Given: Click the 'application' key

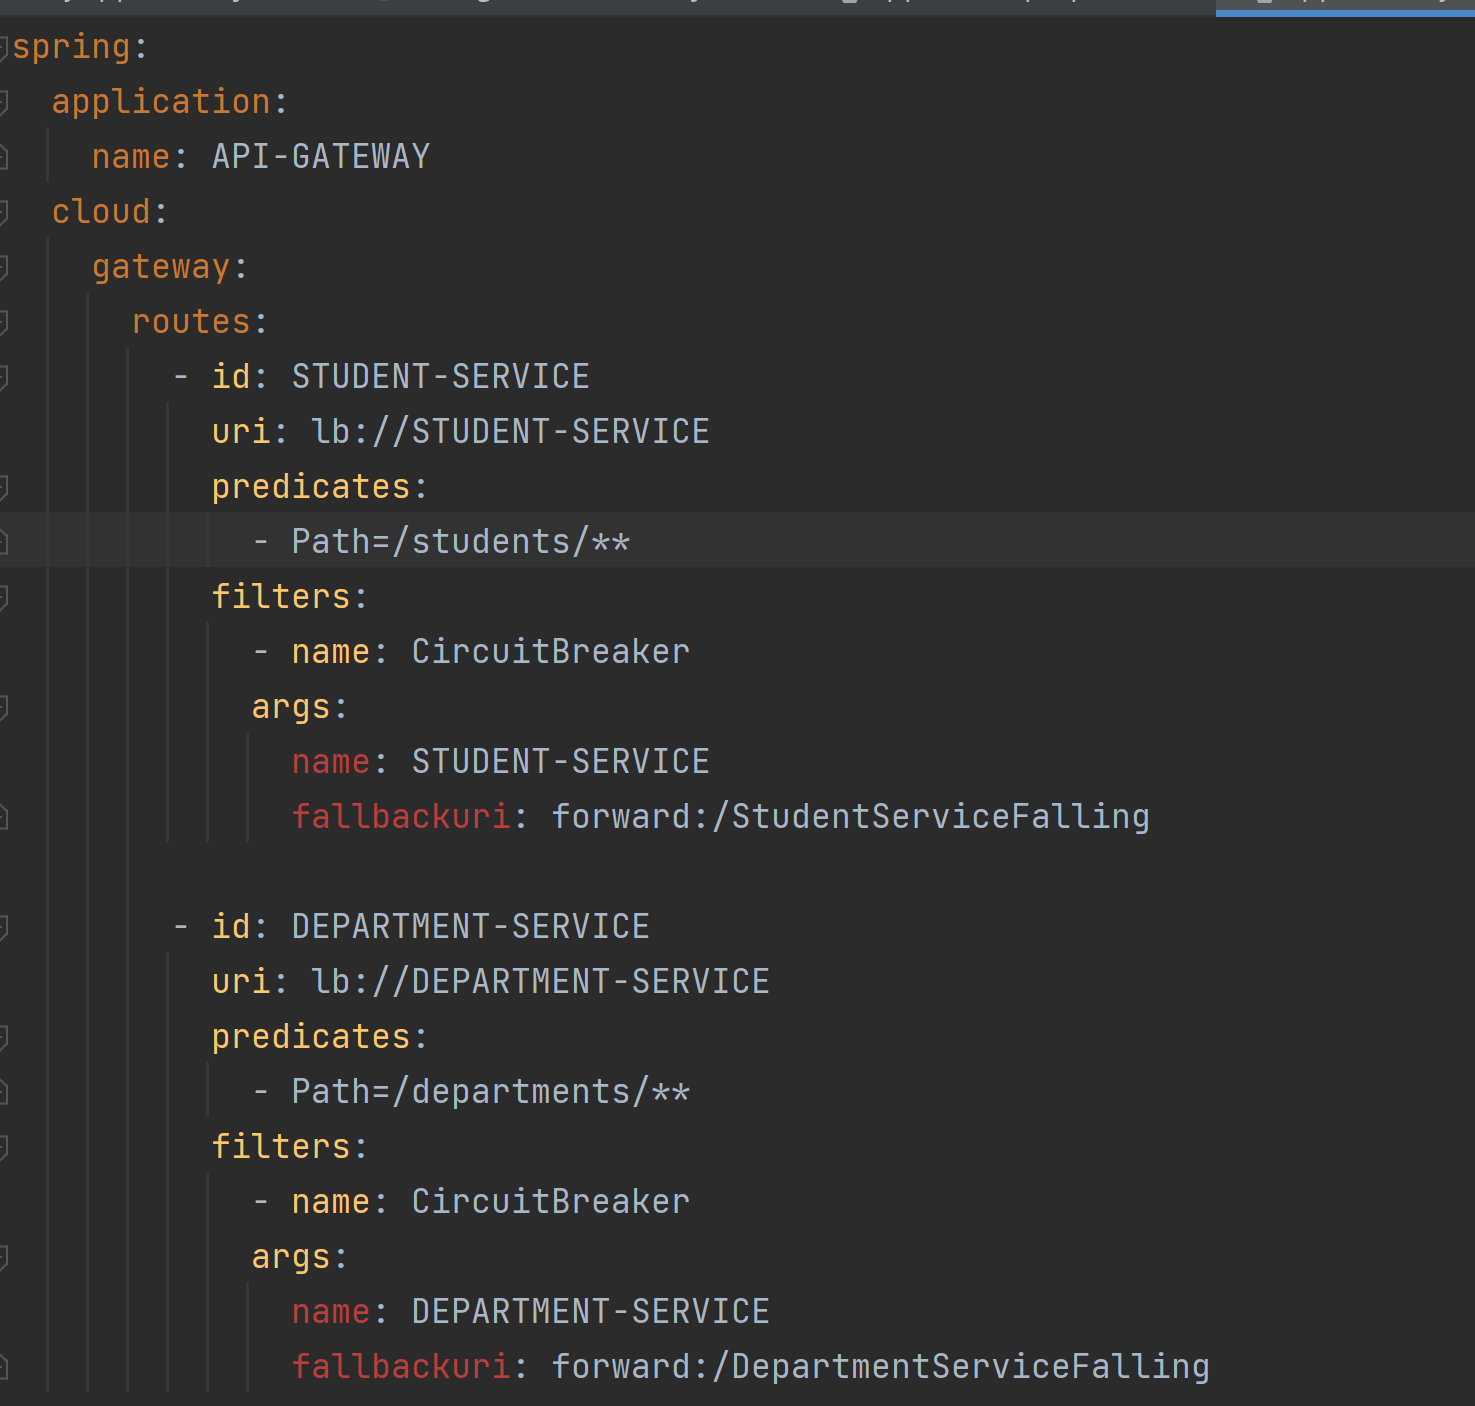Looking at the screenshot, I should coord(161,102).
